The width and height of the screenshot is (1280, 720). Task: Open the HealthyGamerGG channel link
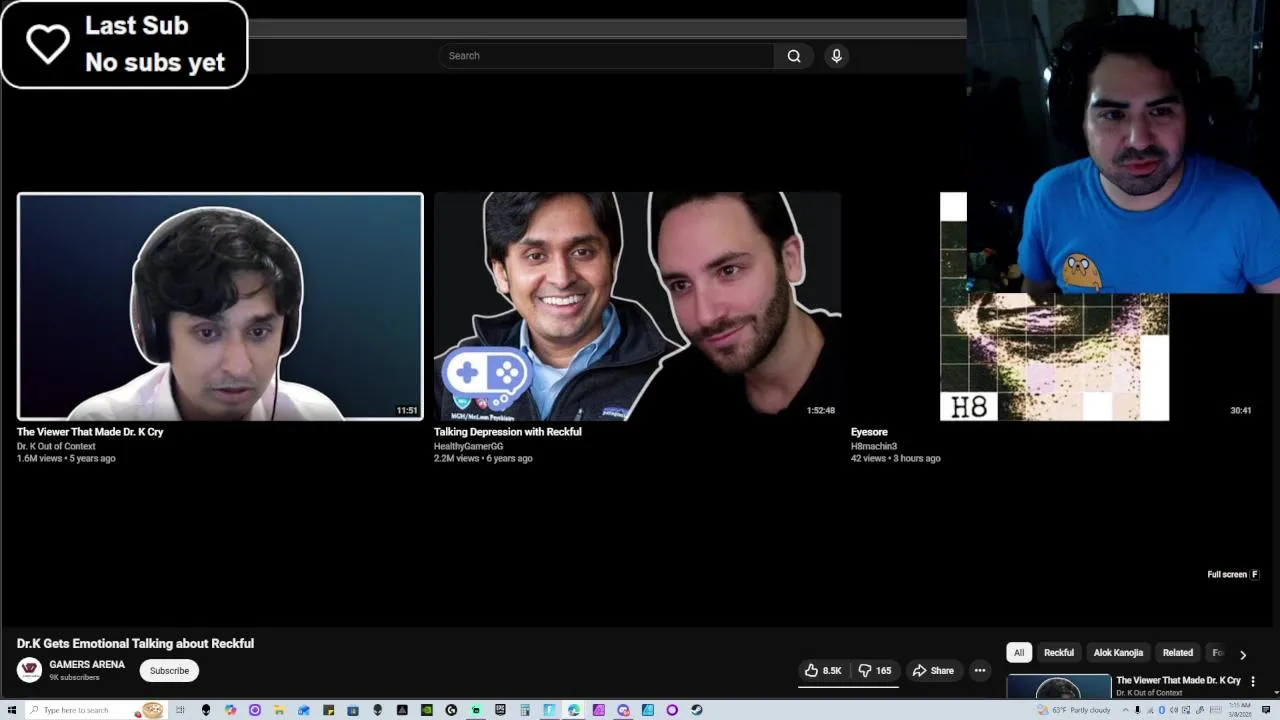pyautogui.click(x=468, y=446)
